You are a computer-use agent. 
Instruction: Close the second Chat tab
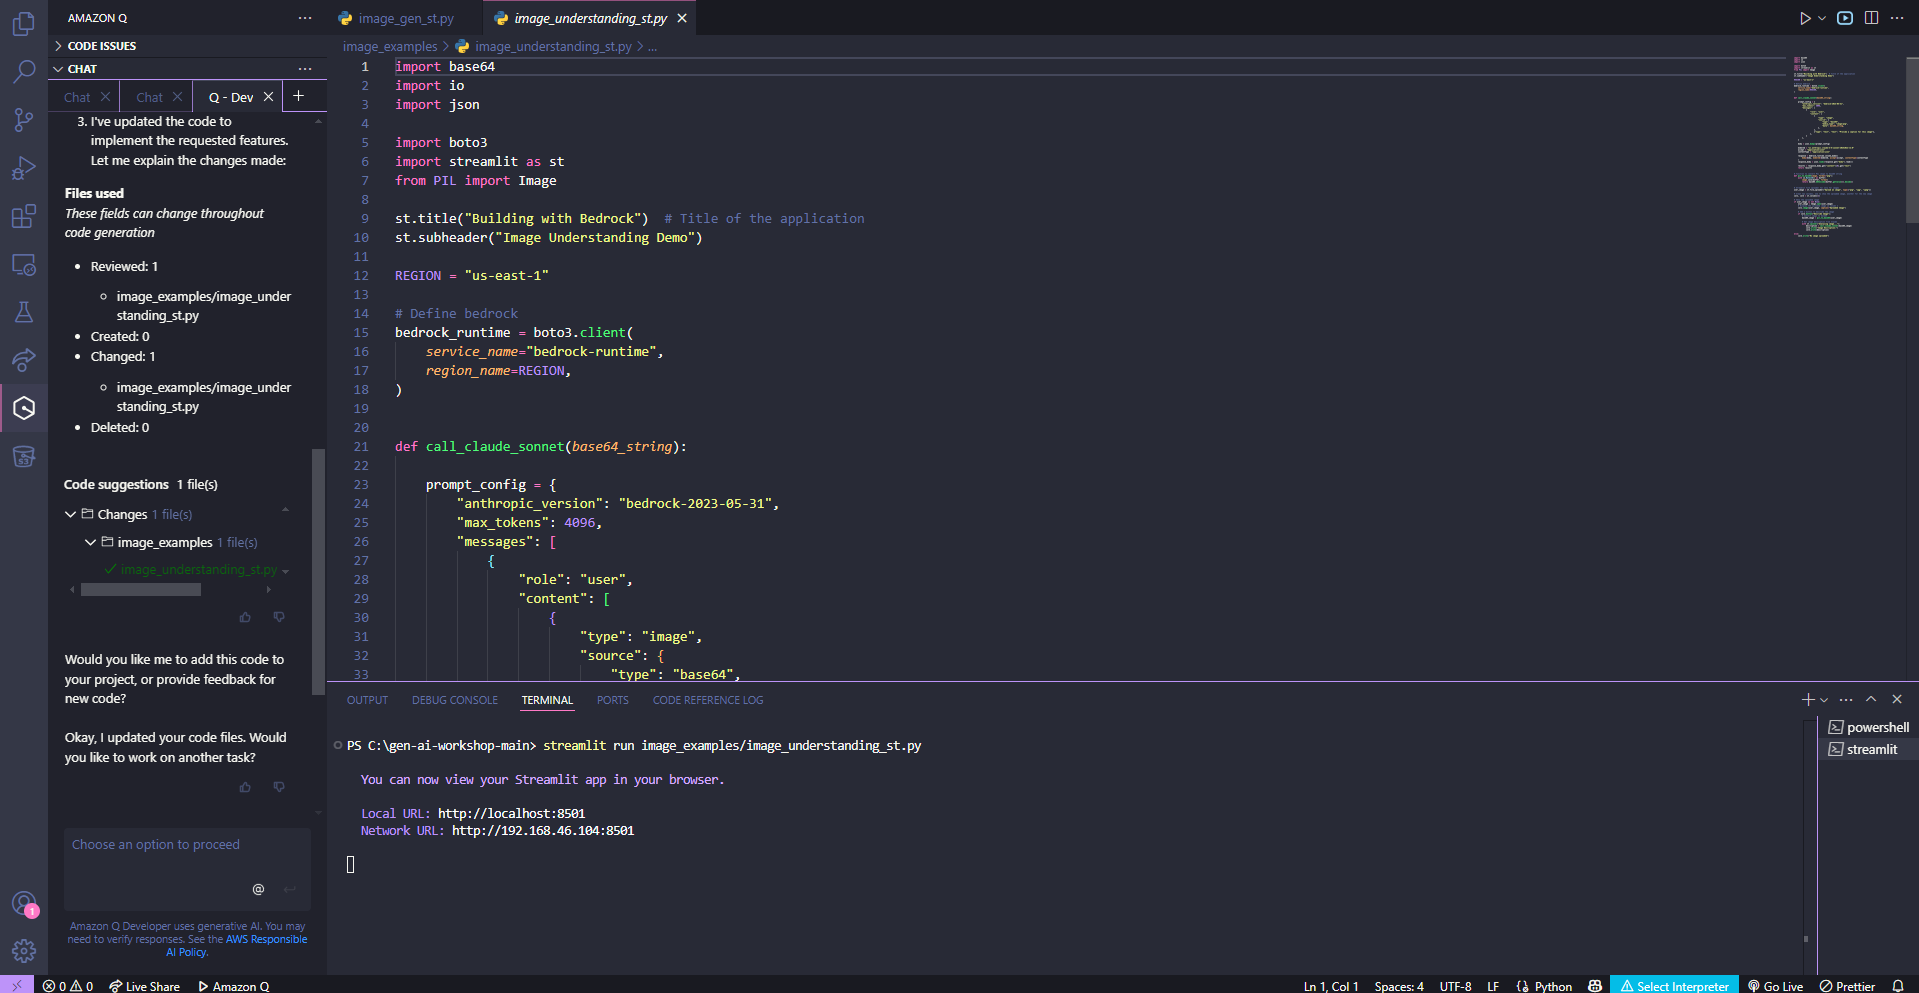click(177, 97)
